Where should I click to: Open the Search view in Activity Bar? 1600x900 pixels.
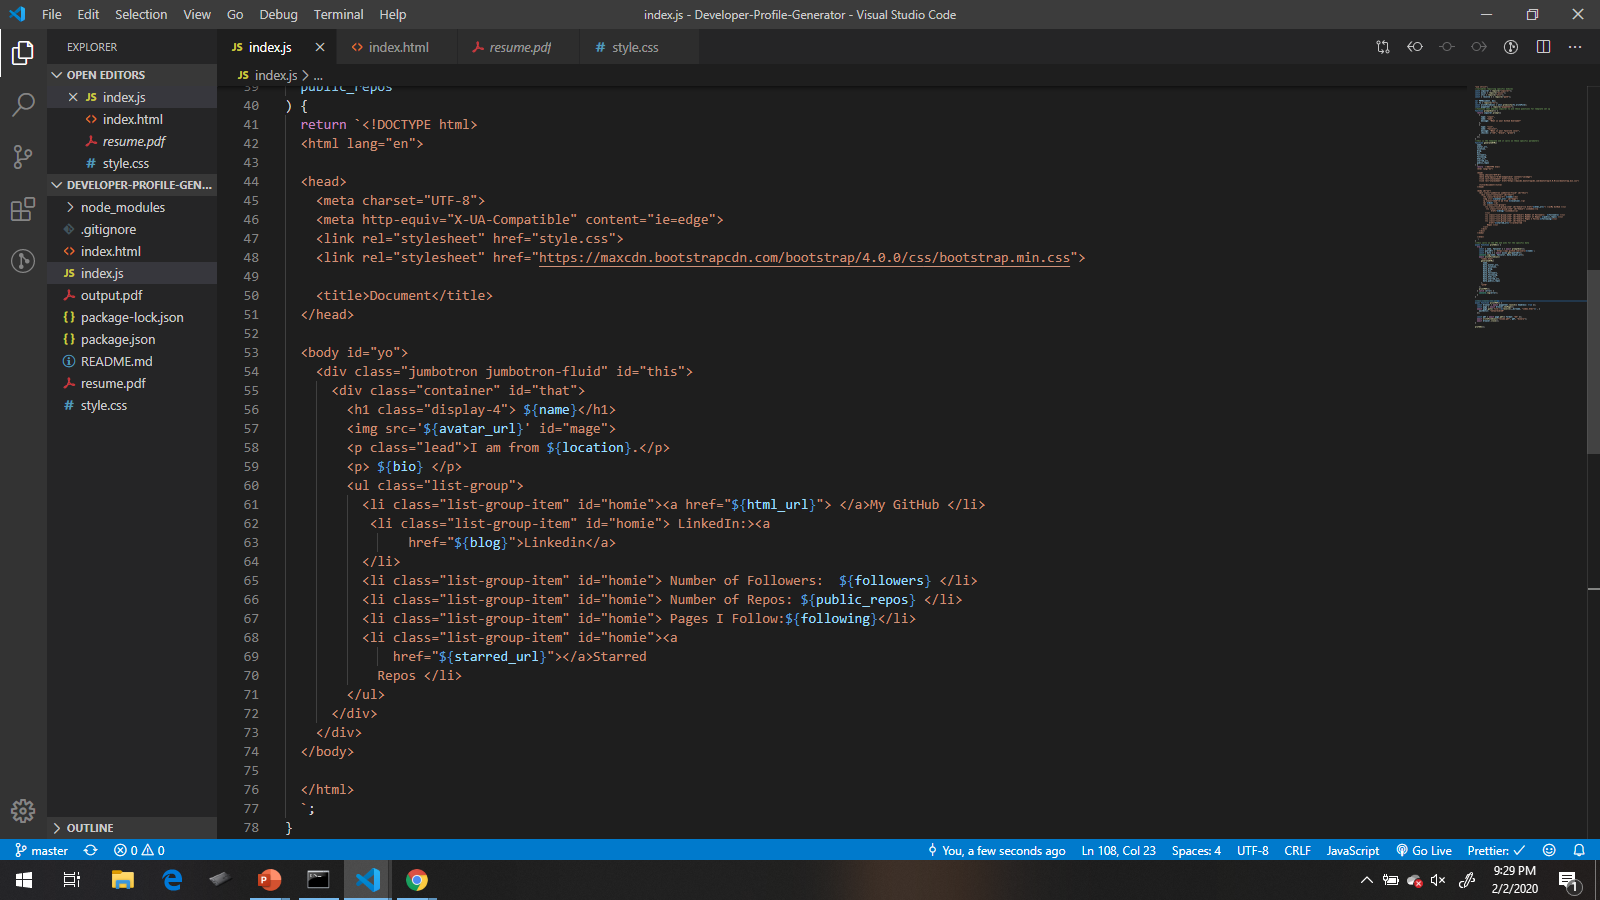click(22, 104)
